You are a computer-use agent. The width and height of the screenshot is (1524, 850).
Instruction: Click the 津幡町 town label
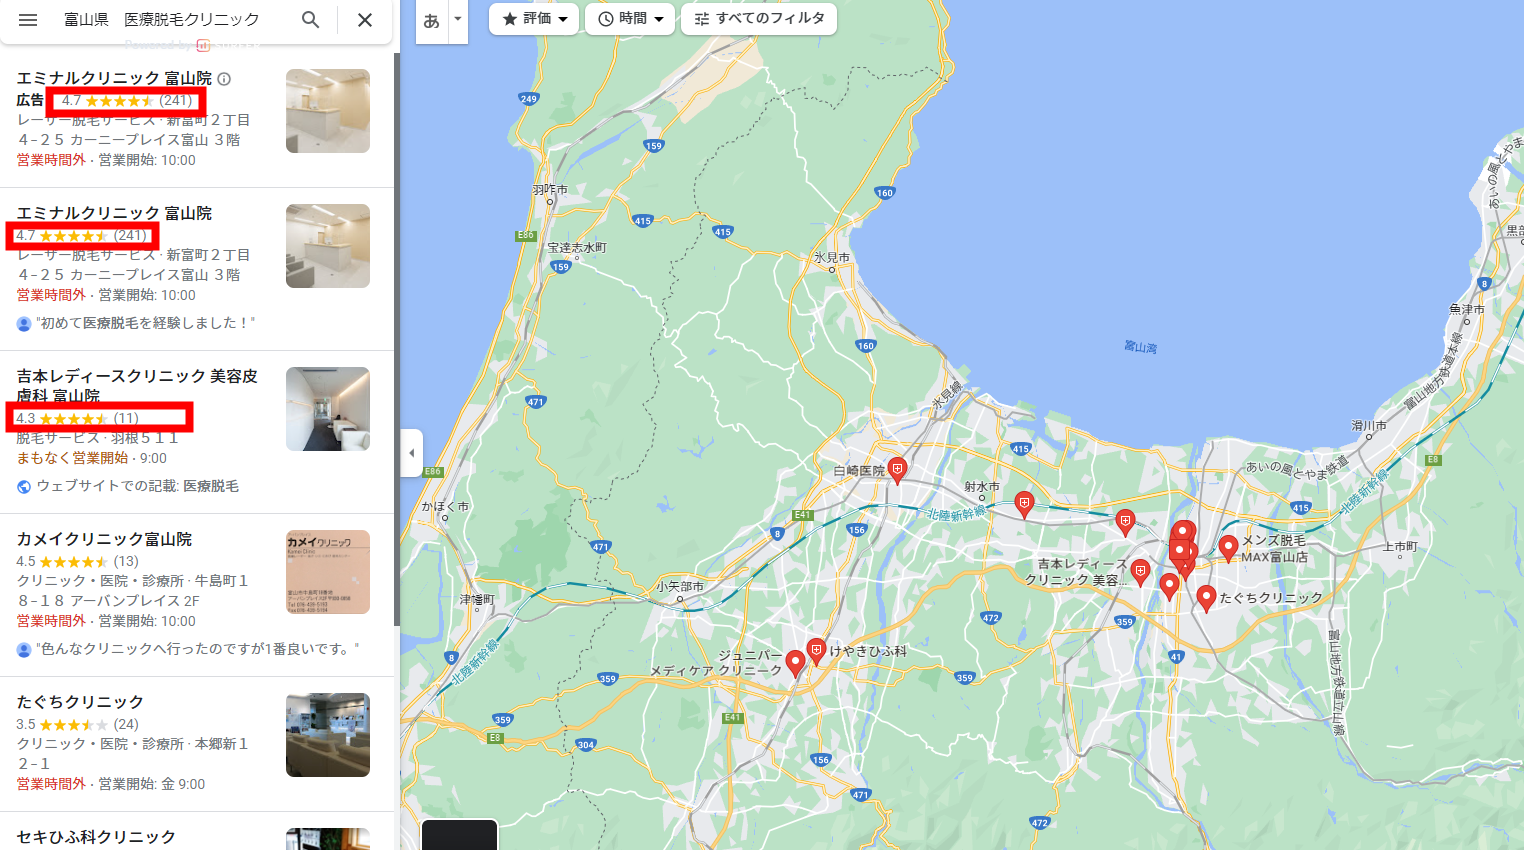(477, 599)
